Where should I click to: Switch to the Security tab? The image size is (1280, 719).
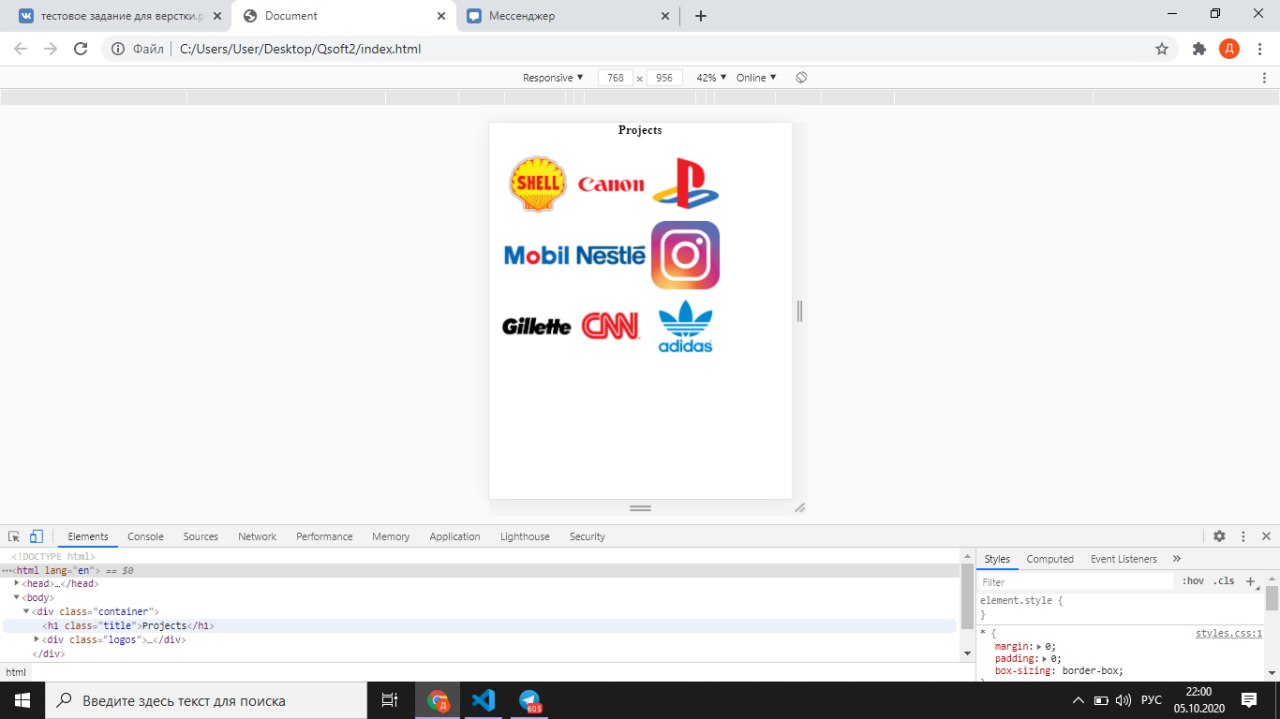pyautogui.click(x=587, y=536)
